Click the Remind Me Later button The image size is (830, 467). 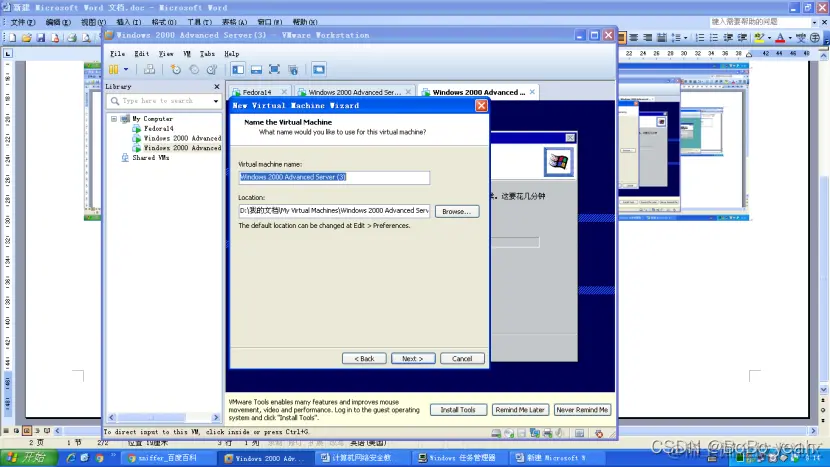click(x=520, y=410)
